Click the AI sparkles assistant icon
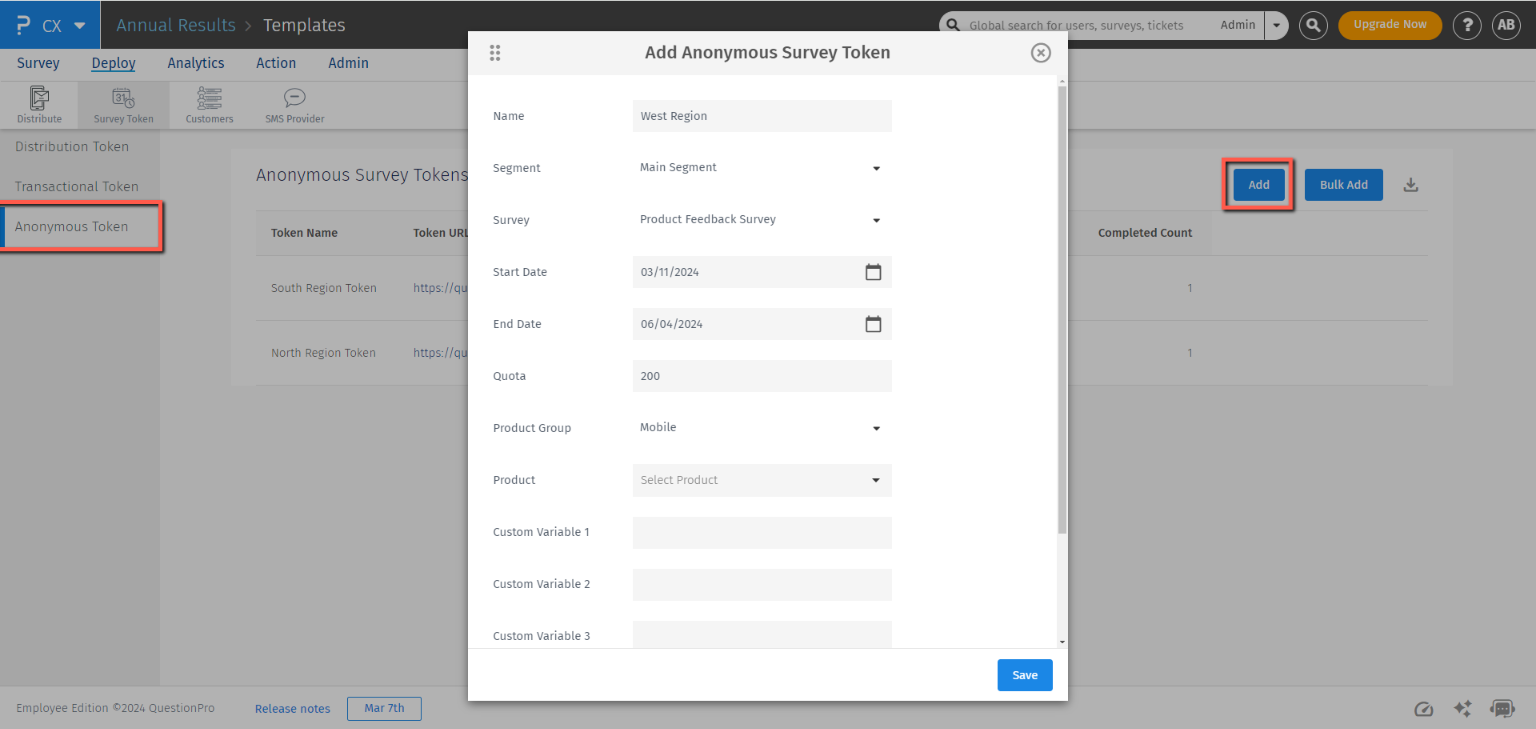 point(1462,708)
